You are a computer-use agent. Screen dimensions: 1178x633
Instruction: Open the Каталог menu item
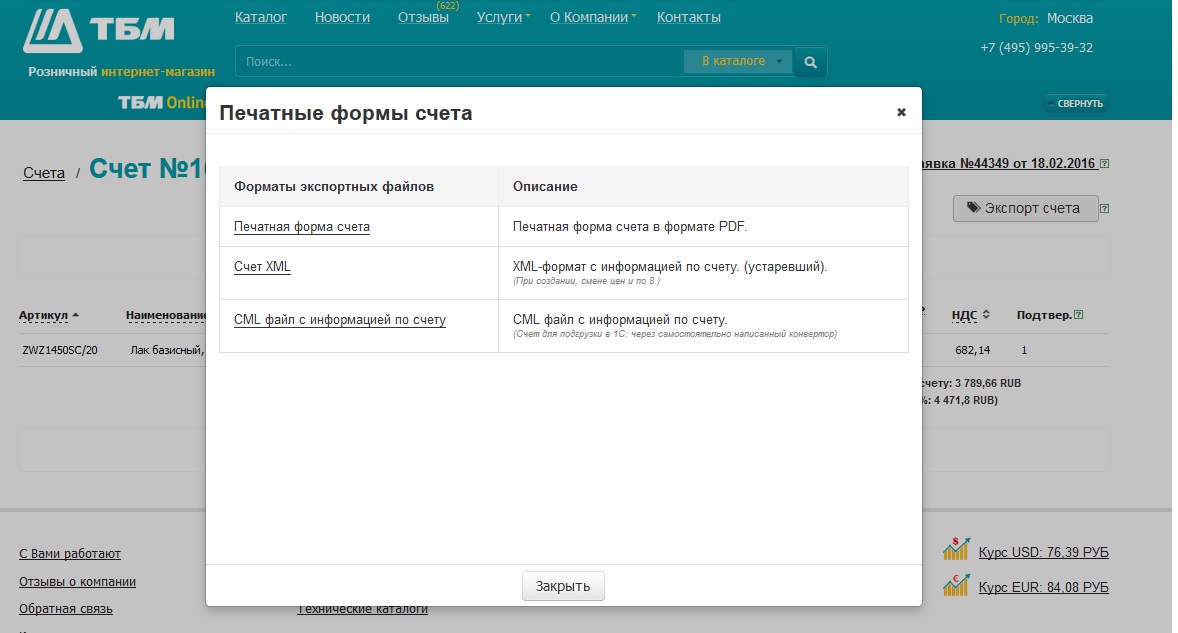(x=261, y=17)
